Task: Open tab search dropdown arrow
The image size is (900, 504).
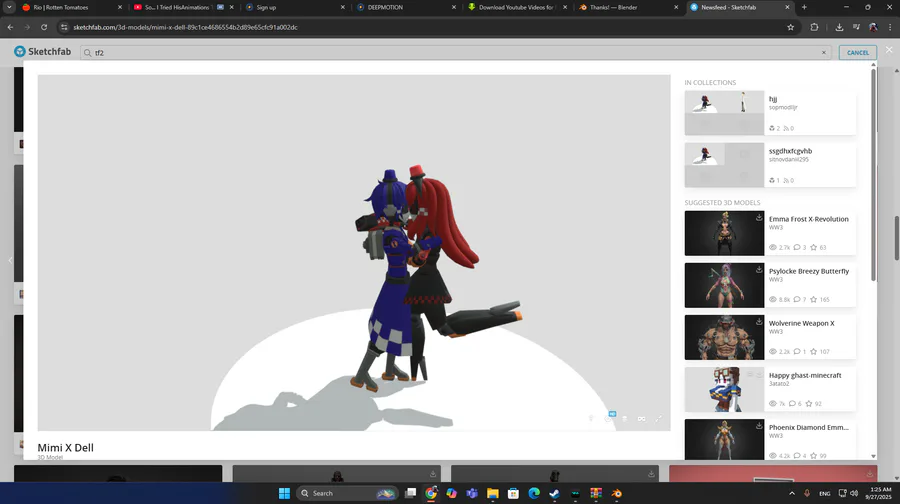Action: [x=9, y=7]
